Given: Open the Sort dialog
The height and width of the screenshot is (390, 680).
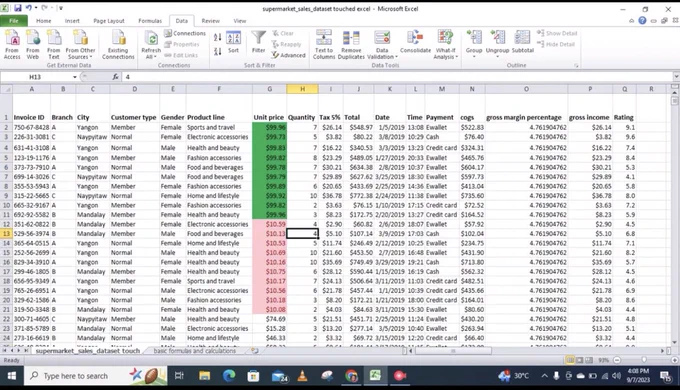Looking at the screenshot, I should tap(233, 42).
